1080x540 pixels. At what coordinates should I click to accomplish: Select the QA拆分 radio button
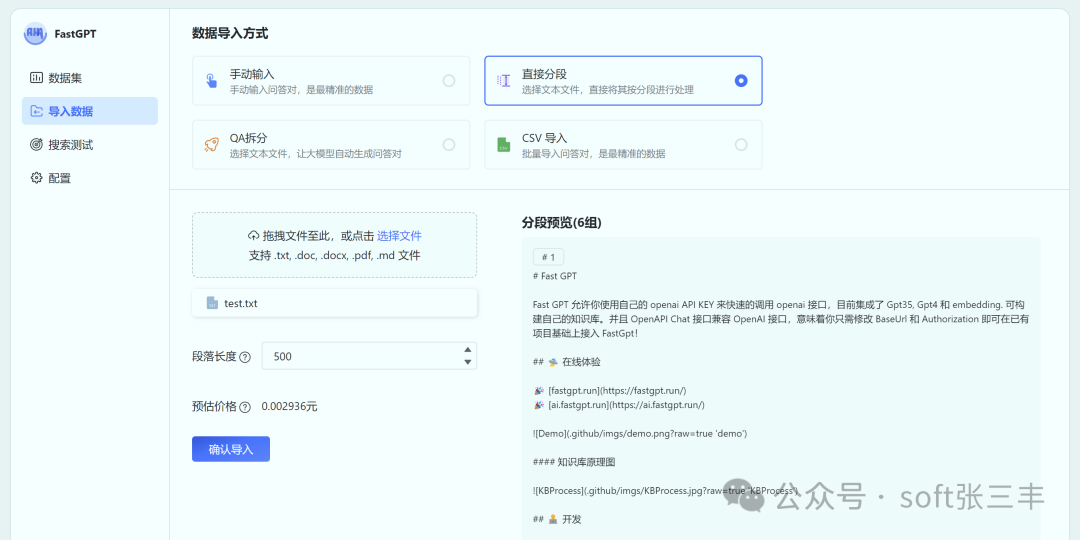click(449, 145)
